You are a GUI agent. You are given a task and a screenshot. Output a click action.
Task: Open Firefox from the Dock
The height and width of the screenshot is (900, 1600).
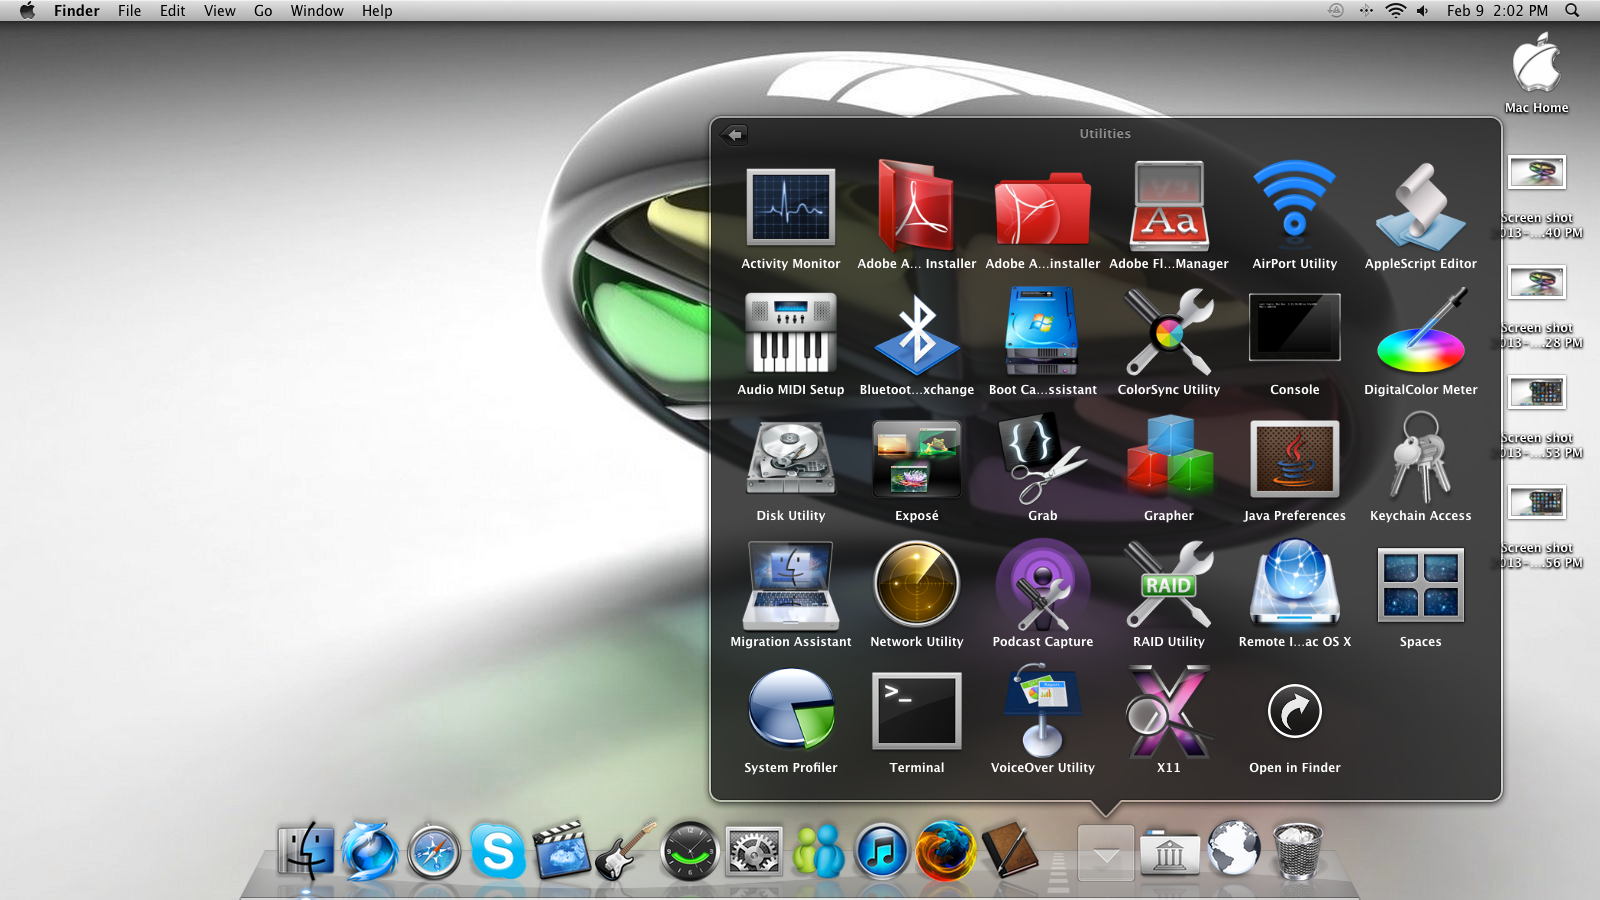coord(946,851)
